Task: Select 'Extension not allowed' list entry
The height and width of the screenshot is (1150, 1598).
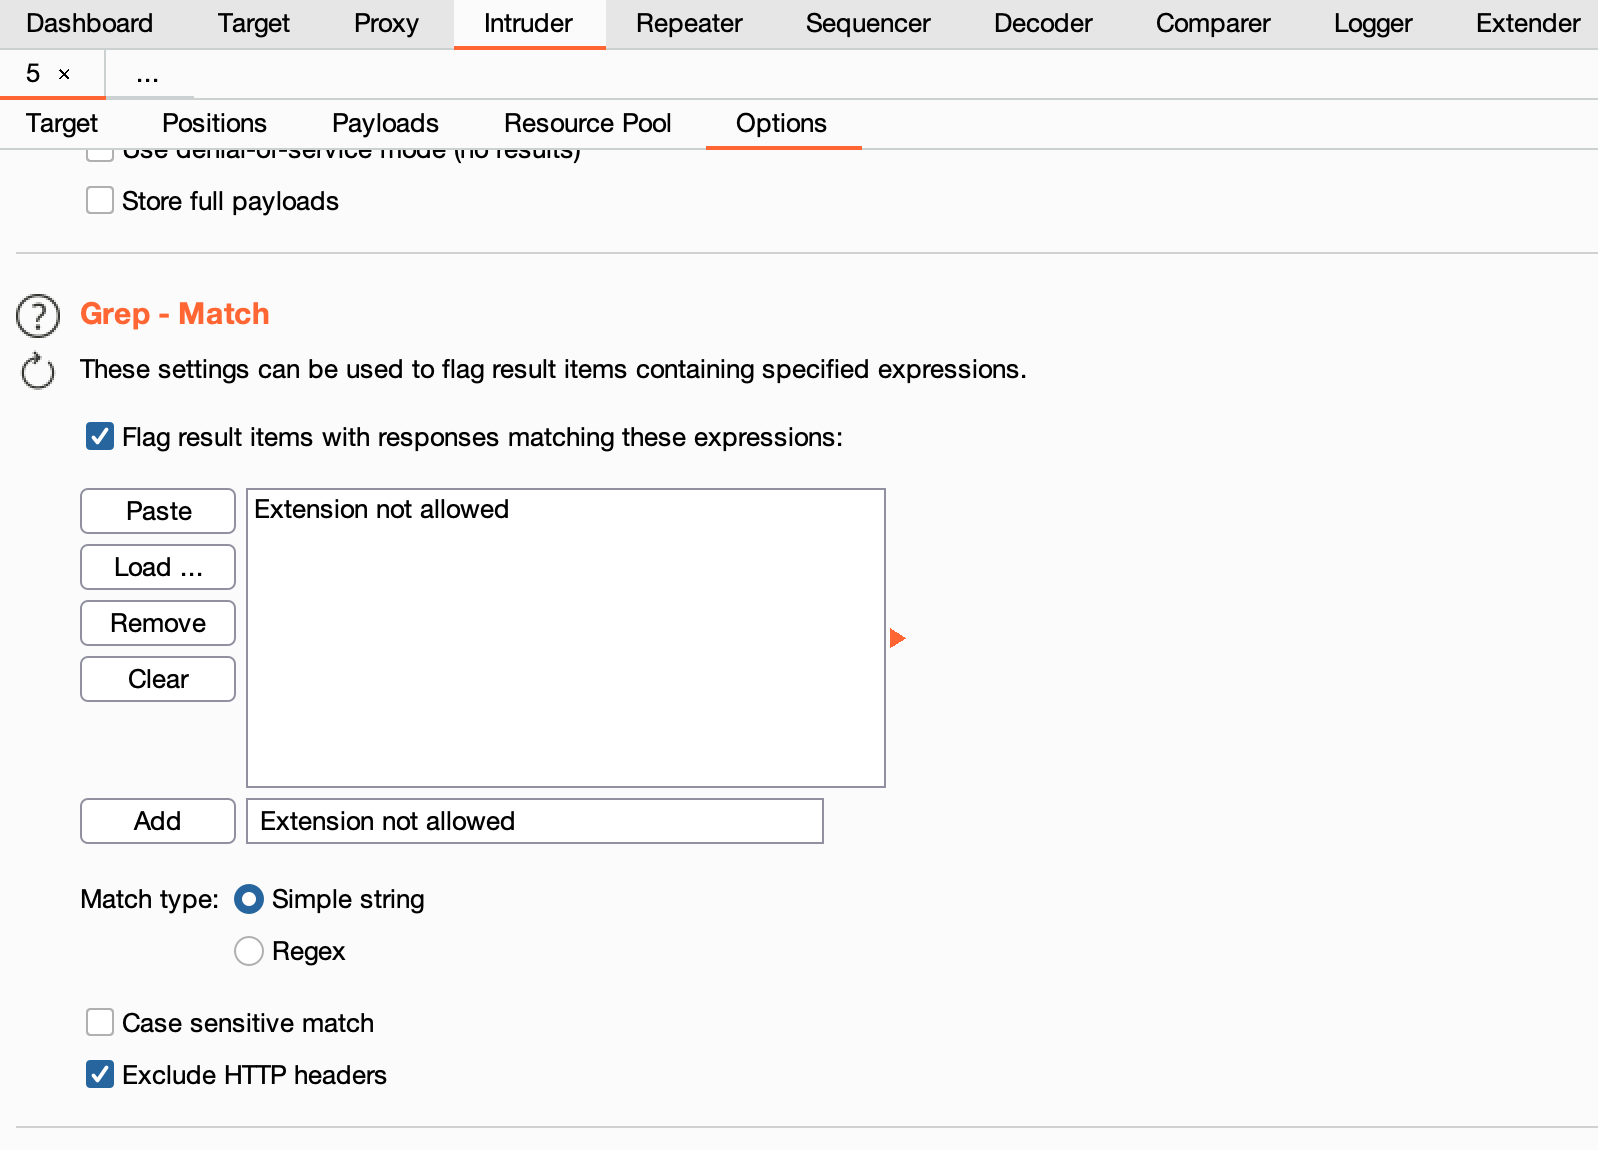Action: (565, 509)
